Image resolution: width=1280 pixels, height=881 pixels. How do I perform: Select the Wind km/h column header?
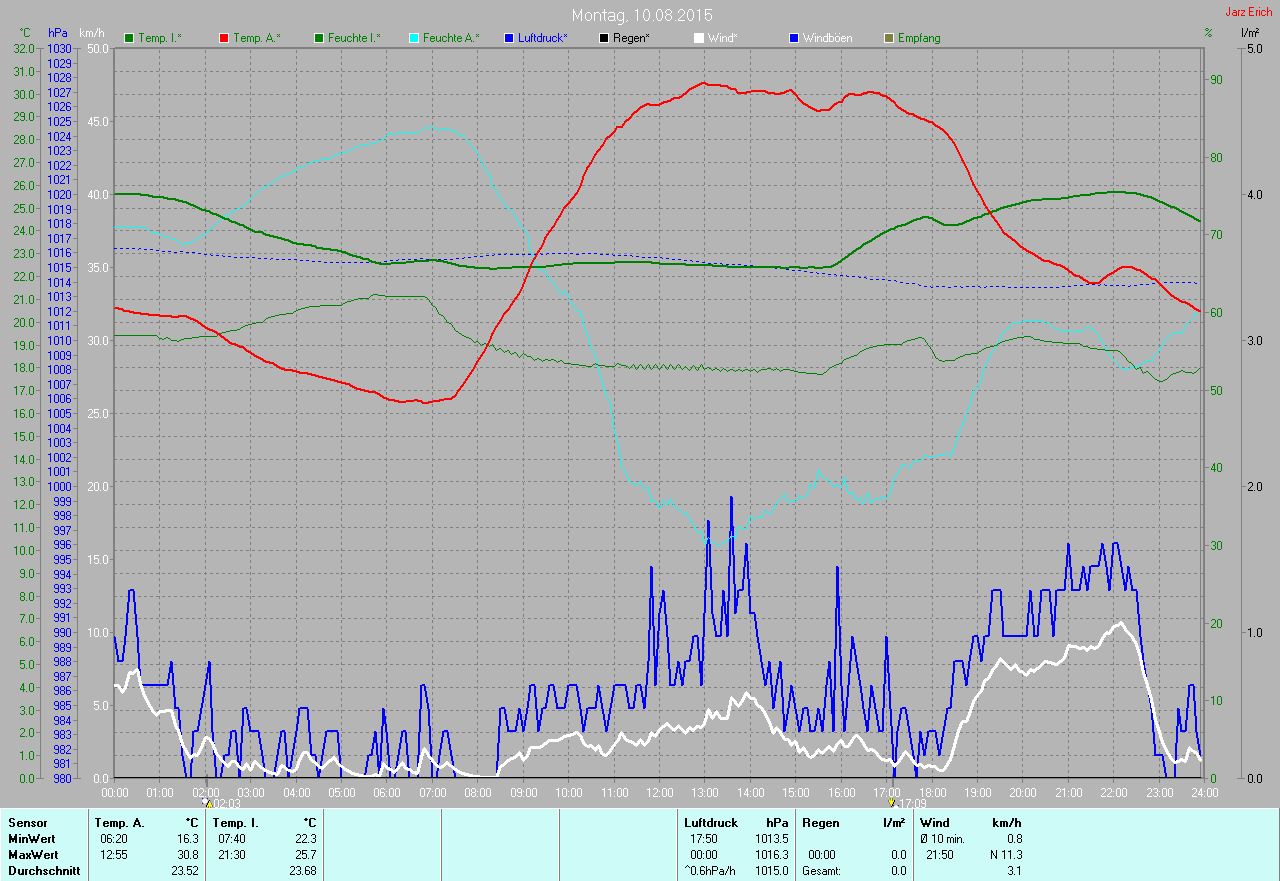(x=970, y=823)
